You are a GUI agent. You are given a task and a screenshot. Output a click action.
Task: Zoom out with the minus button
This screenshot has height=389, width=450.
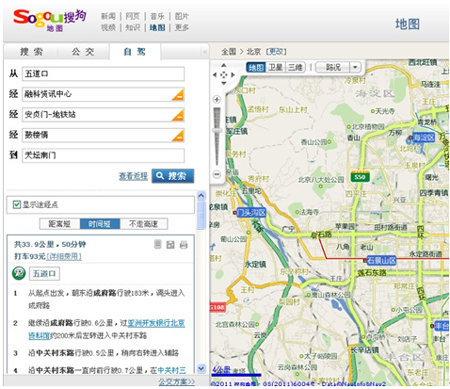217,174
